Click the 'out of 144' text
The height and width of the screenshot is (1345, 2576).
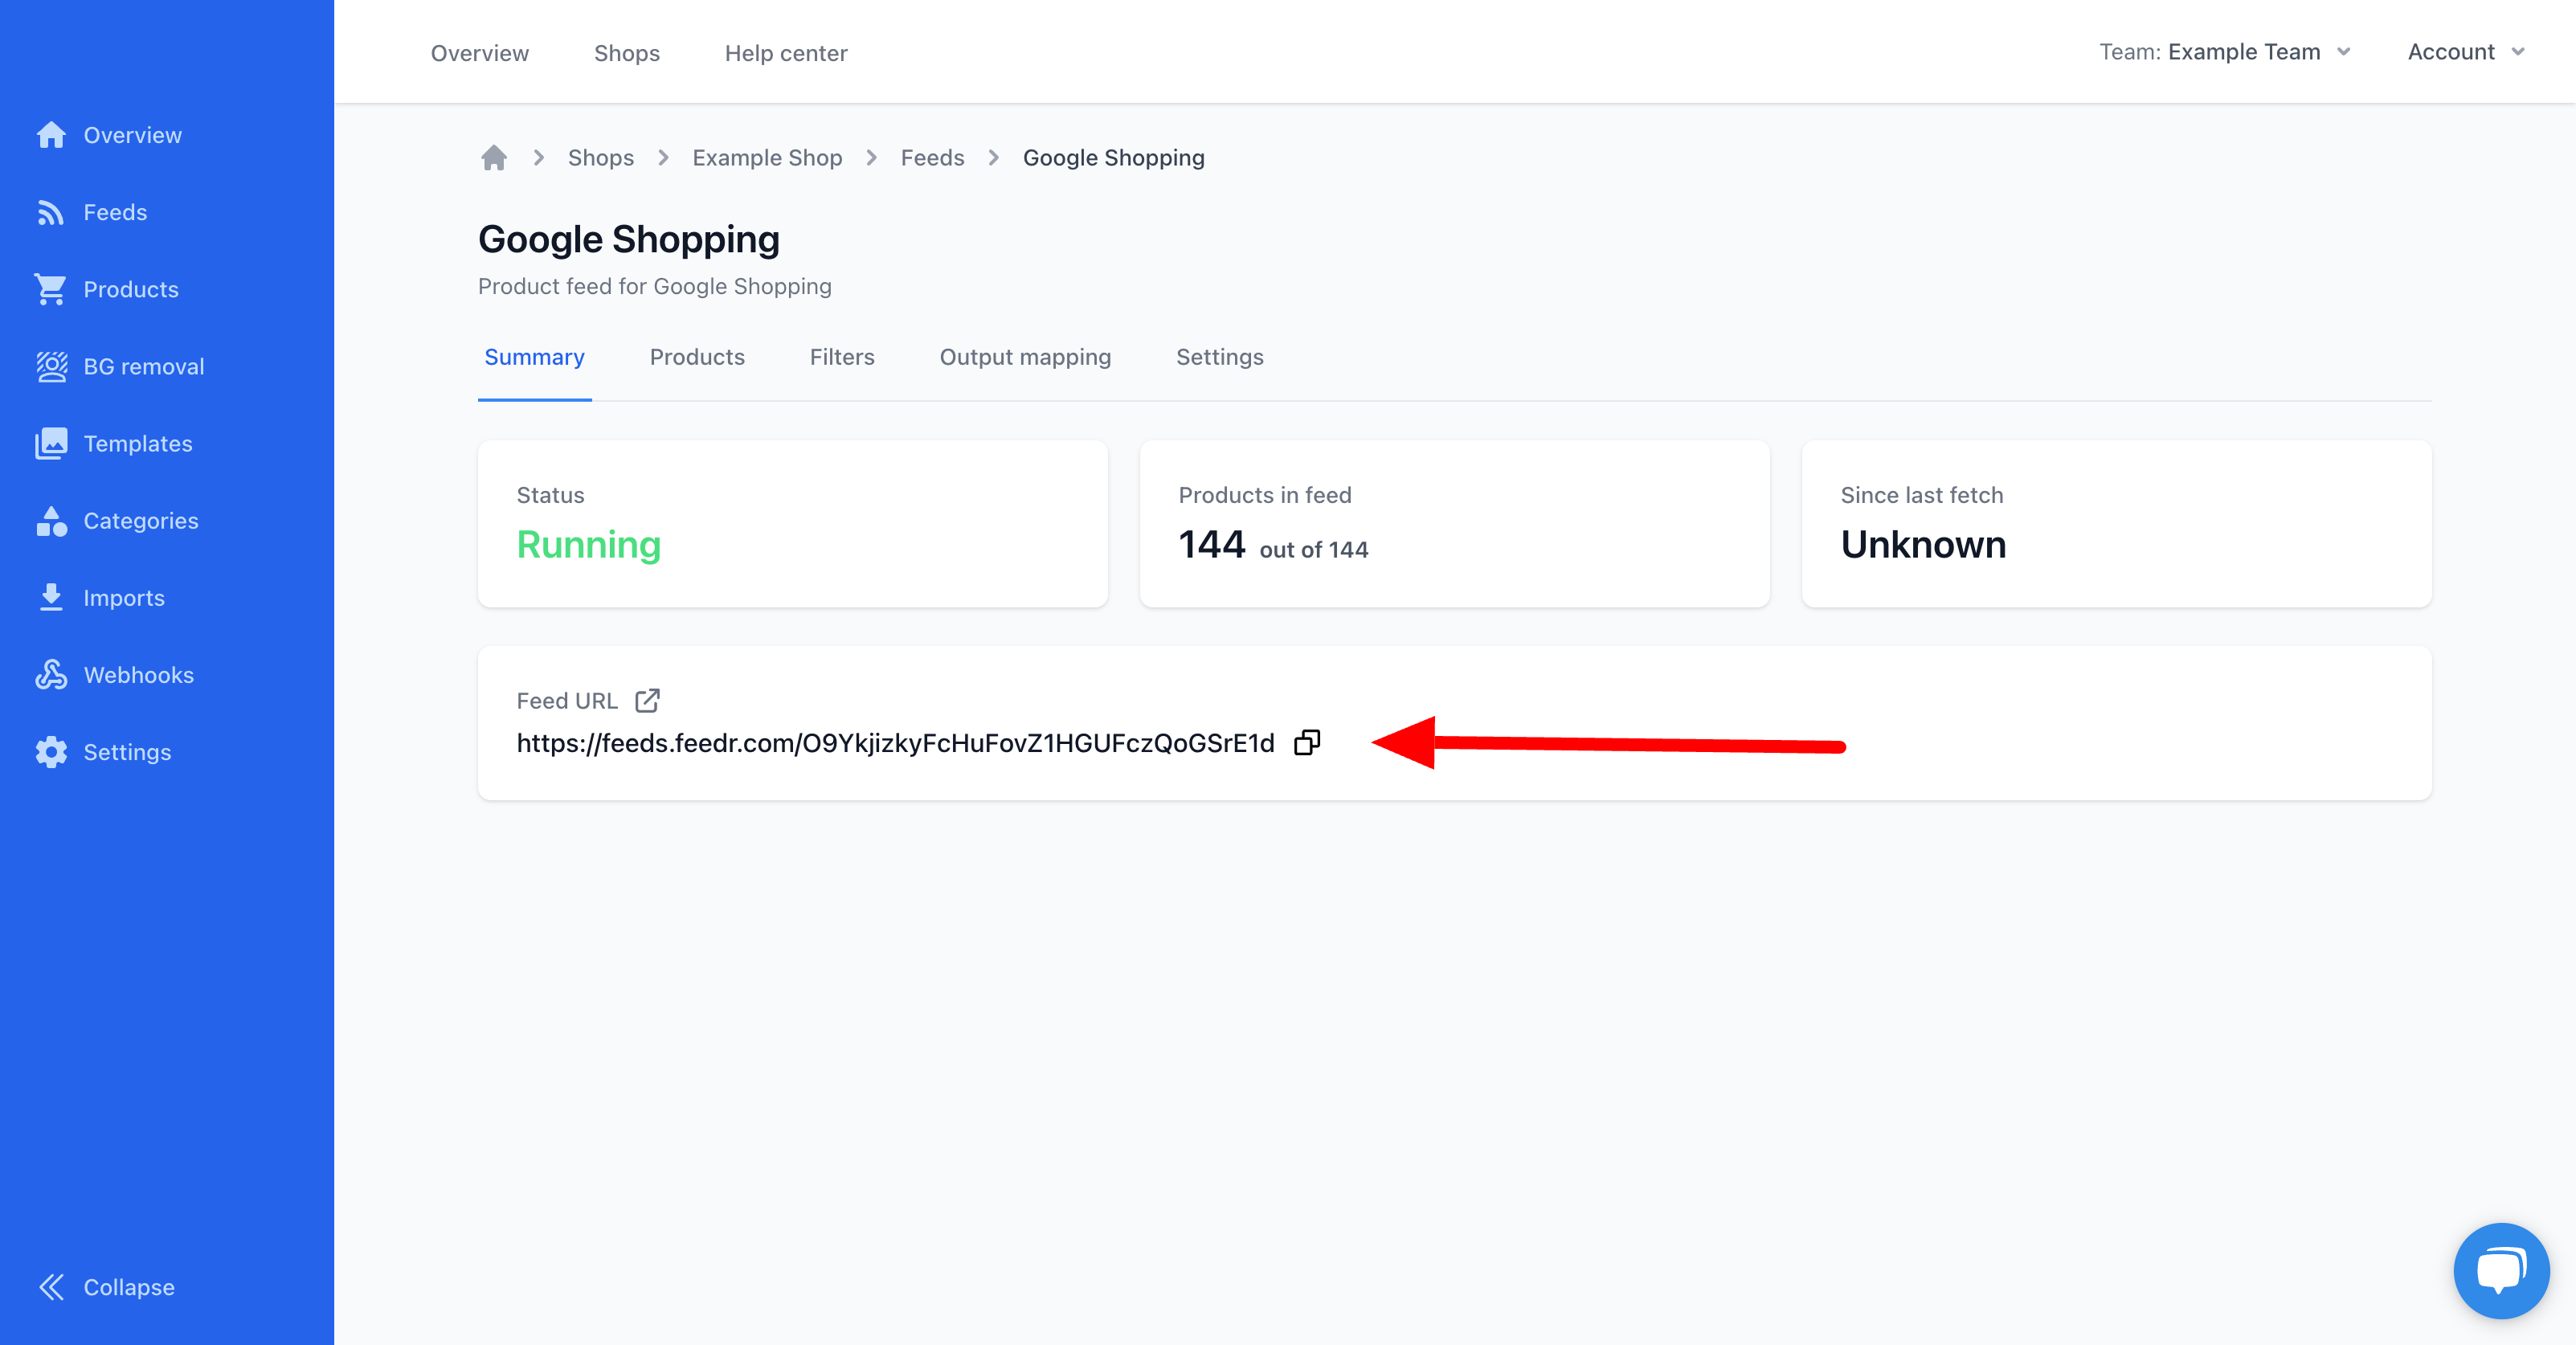point(1314,550)
